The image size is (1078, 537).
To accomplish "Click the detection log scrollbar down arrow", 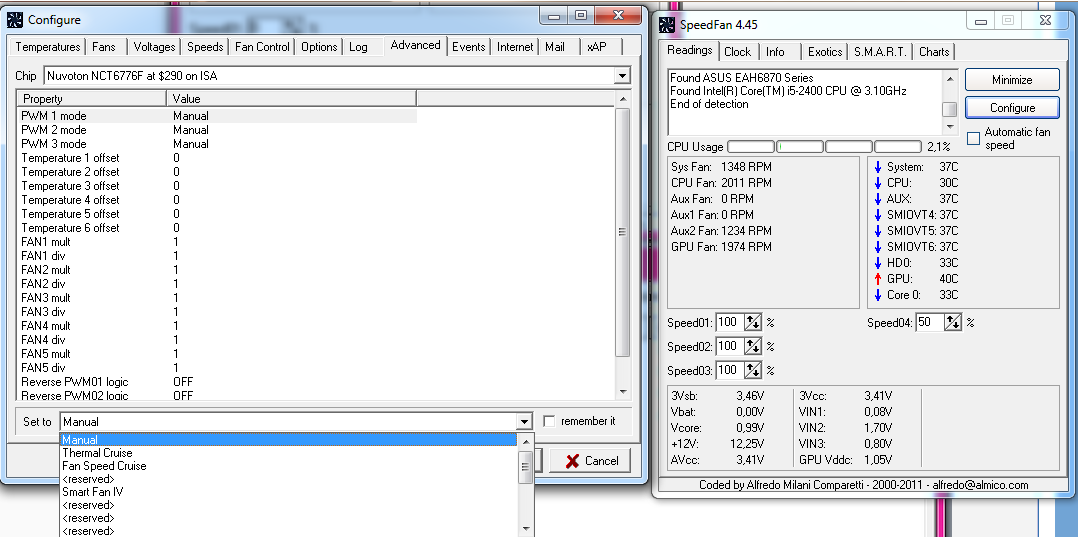I will 949,127.
